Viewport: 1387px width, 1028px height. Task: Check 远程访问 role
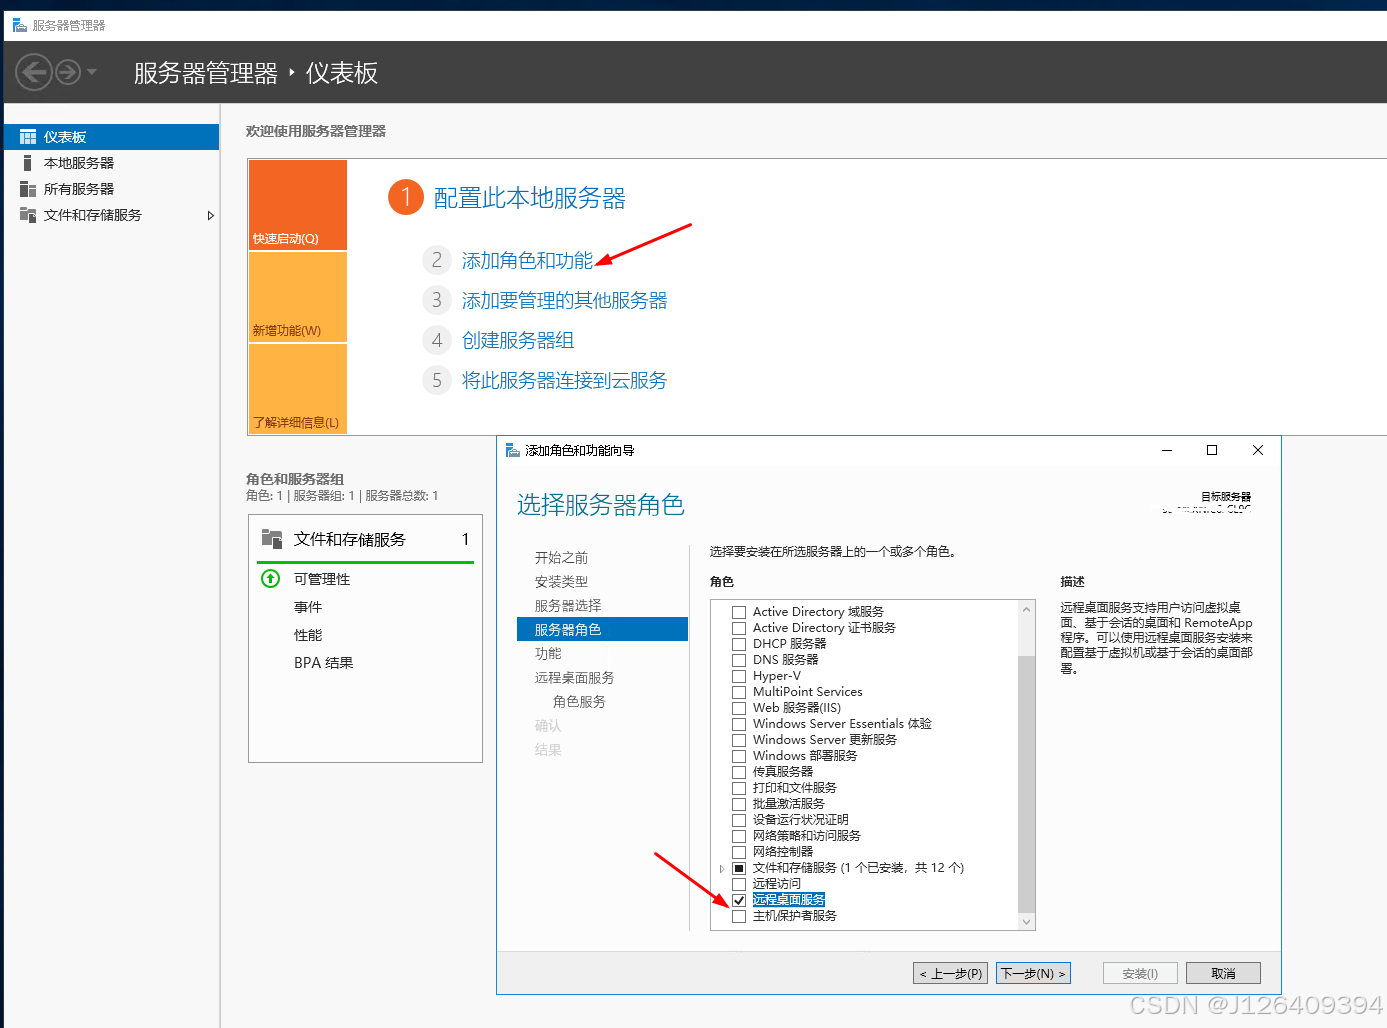click(x=739, y=884)
